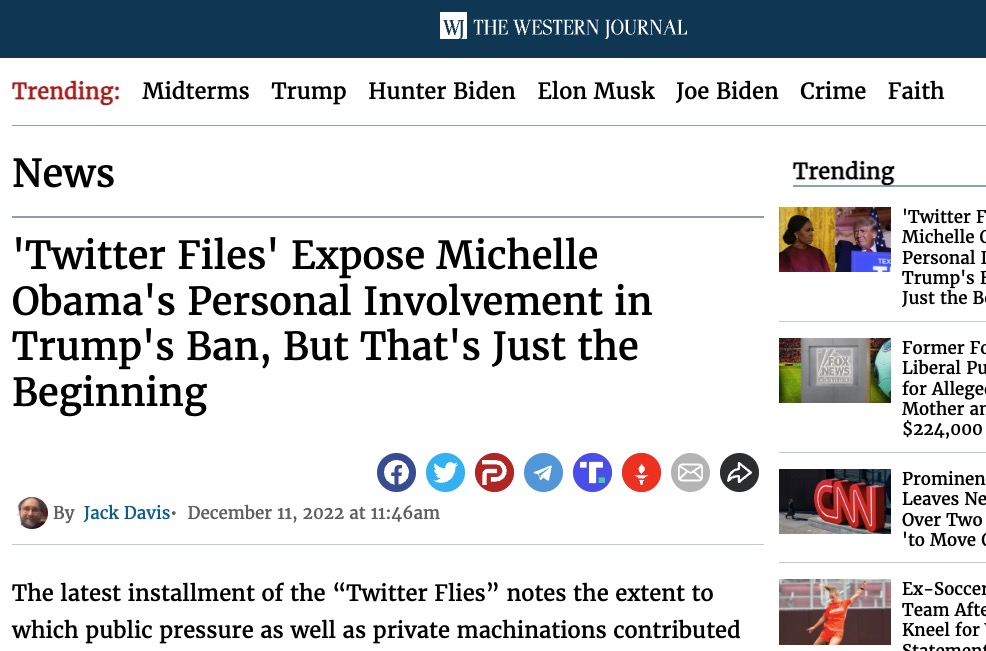This screenshot has width=986, height=651.
Task: Select Trump in trending bar
Action: (309, 91)
